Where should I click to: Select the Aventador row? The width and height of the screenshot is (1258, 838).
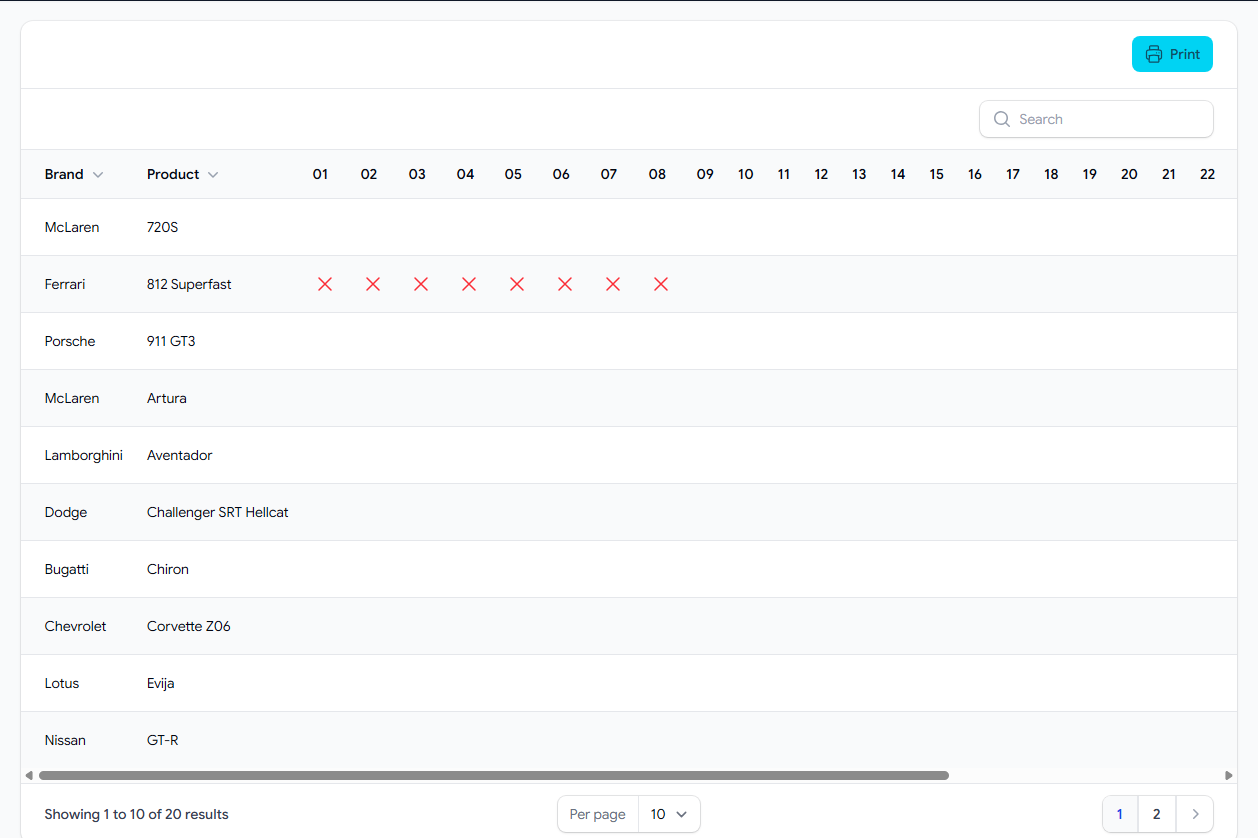(179, 455)
